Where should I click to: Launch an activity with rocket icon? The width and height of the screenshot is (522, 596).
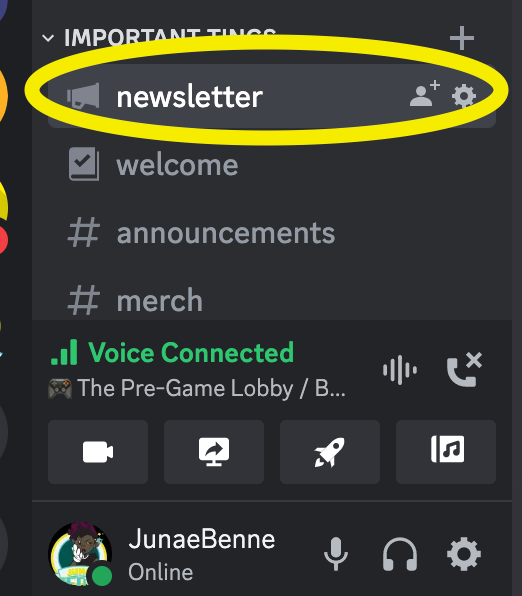(x=330, y=452)
